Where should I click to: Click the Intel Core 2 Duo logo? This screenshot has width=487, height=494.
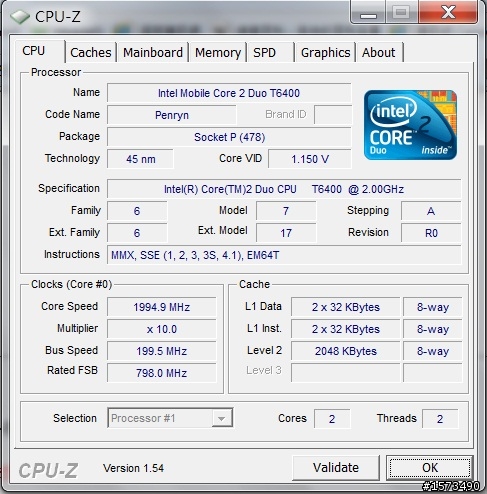tap(410, 125)
